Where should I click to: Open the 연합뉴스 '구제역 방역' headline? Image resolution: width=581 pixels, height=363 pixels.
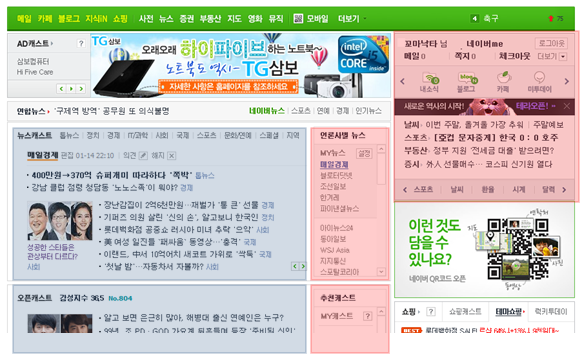[112, 111]
